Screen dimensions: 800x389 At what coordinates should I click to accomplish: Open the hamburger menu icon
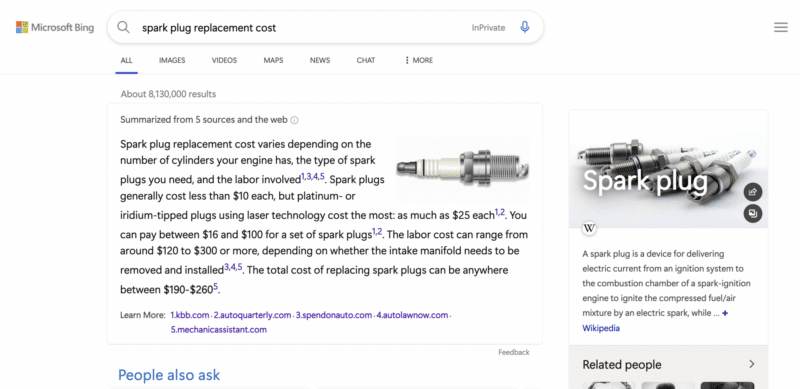click(x=781, y=28)
